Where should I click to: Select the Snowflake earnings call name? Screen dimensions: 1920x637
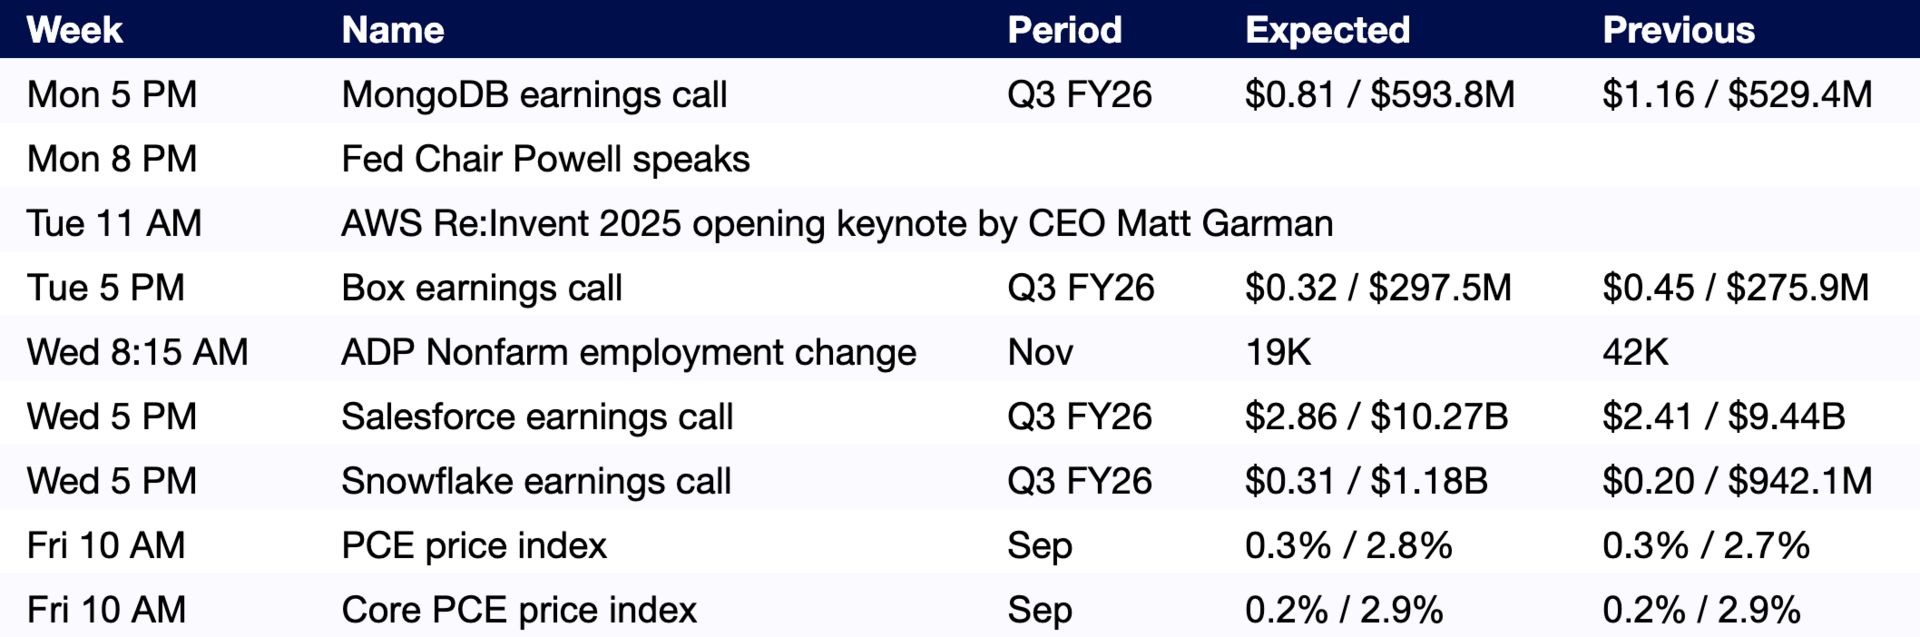coord(536,481)
